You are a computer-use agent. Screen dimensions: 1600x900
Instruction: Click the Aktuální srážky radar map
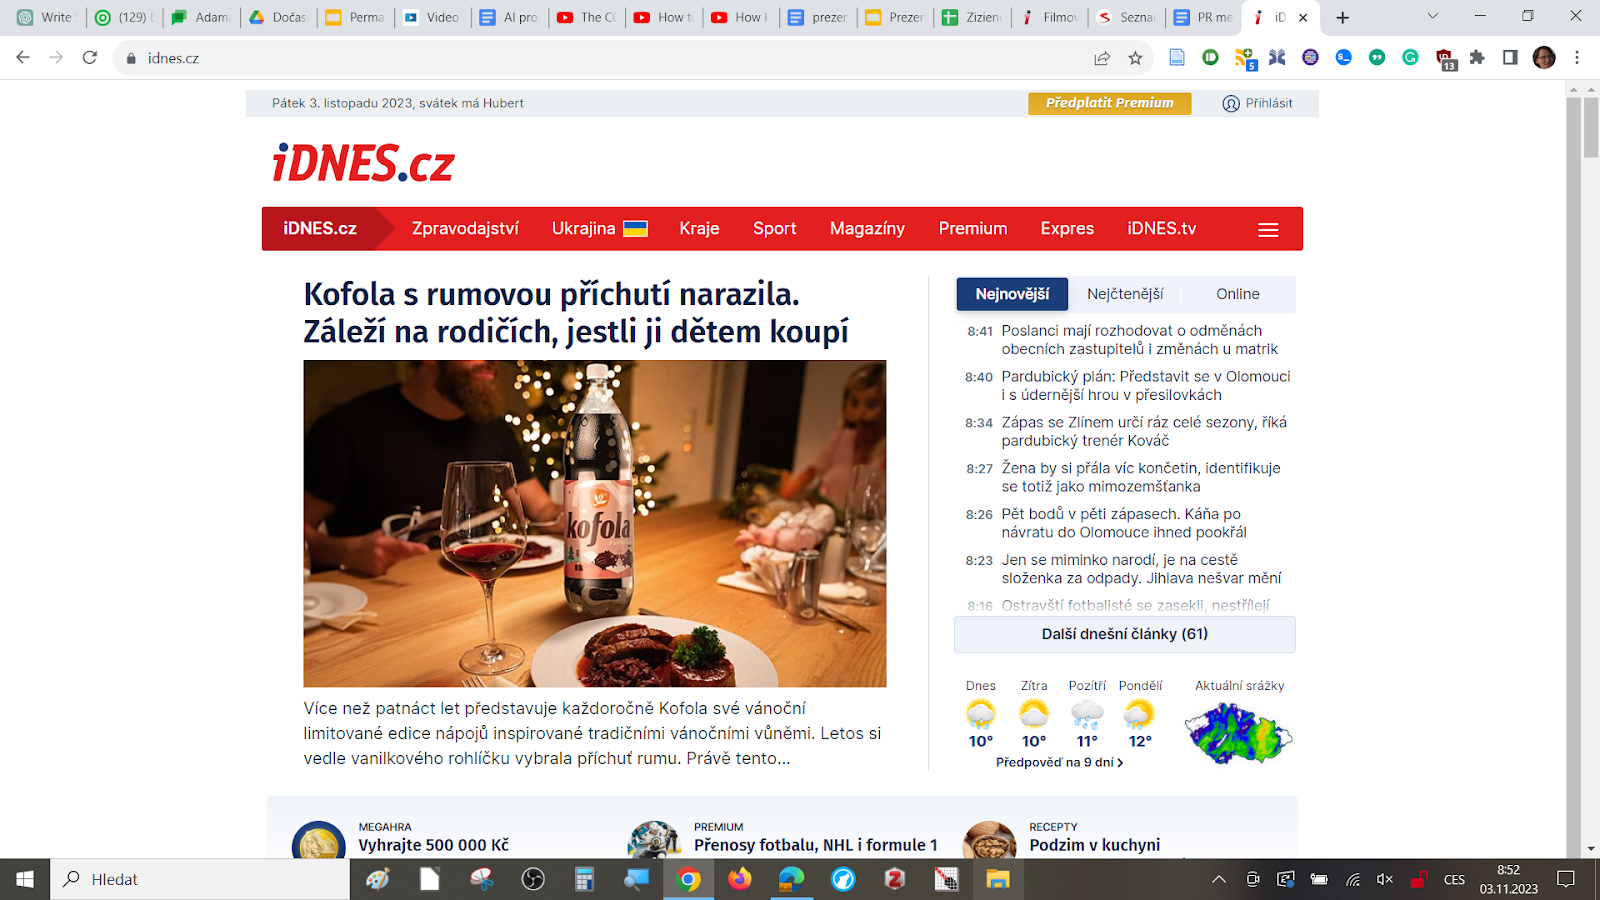(x=1239, y=733)
